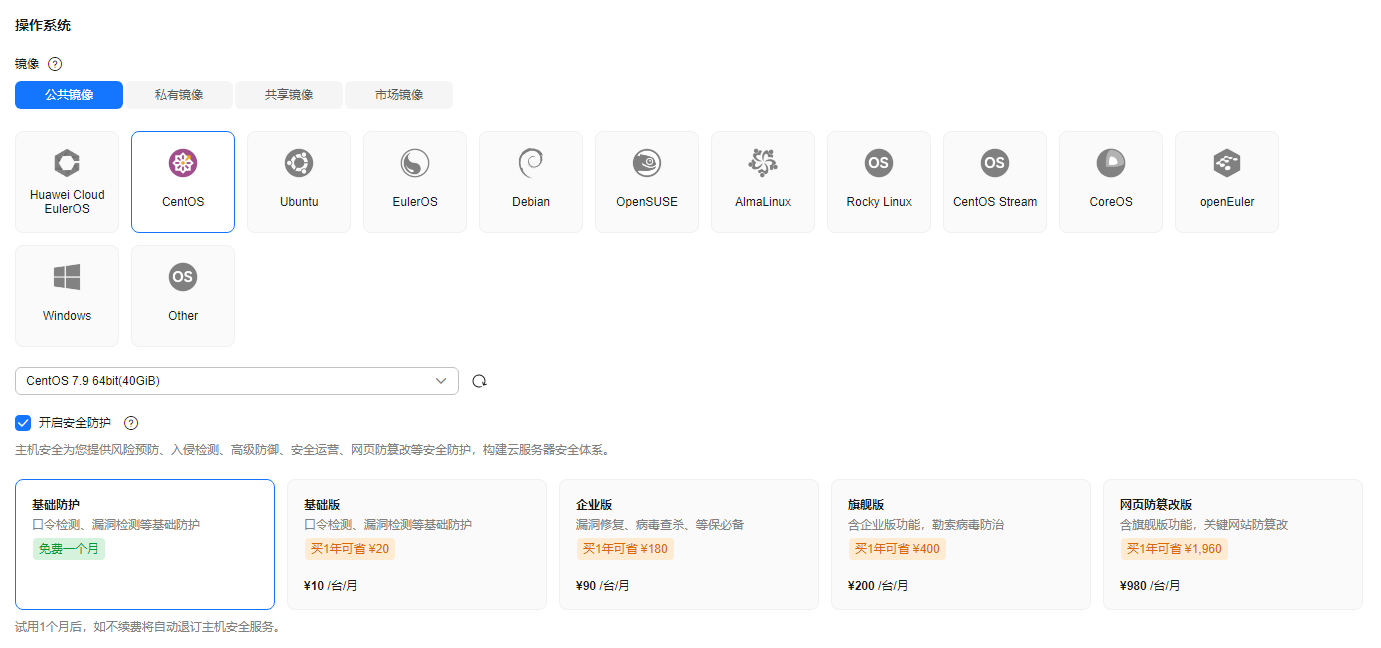Pick the EulerOS image tile
This screenshot has height=648, width=1381.
click(415, 182)
